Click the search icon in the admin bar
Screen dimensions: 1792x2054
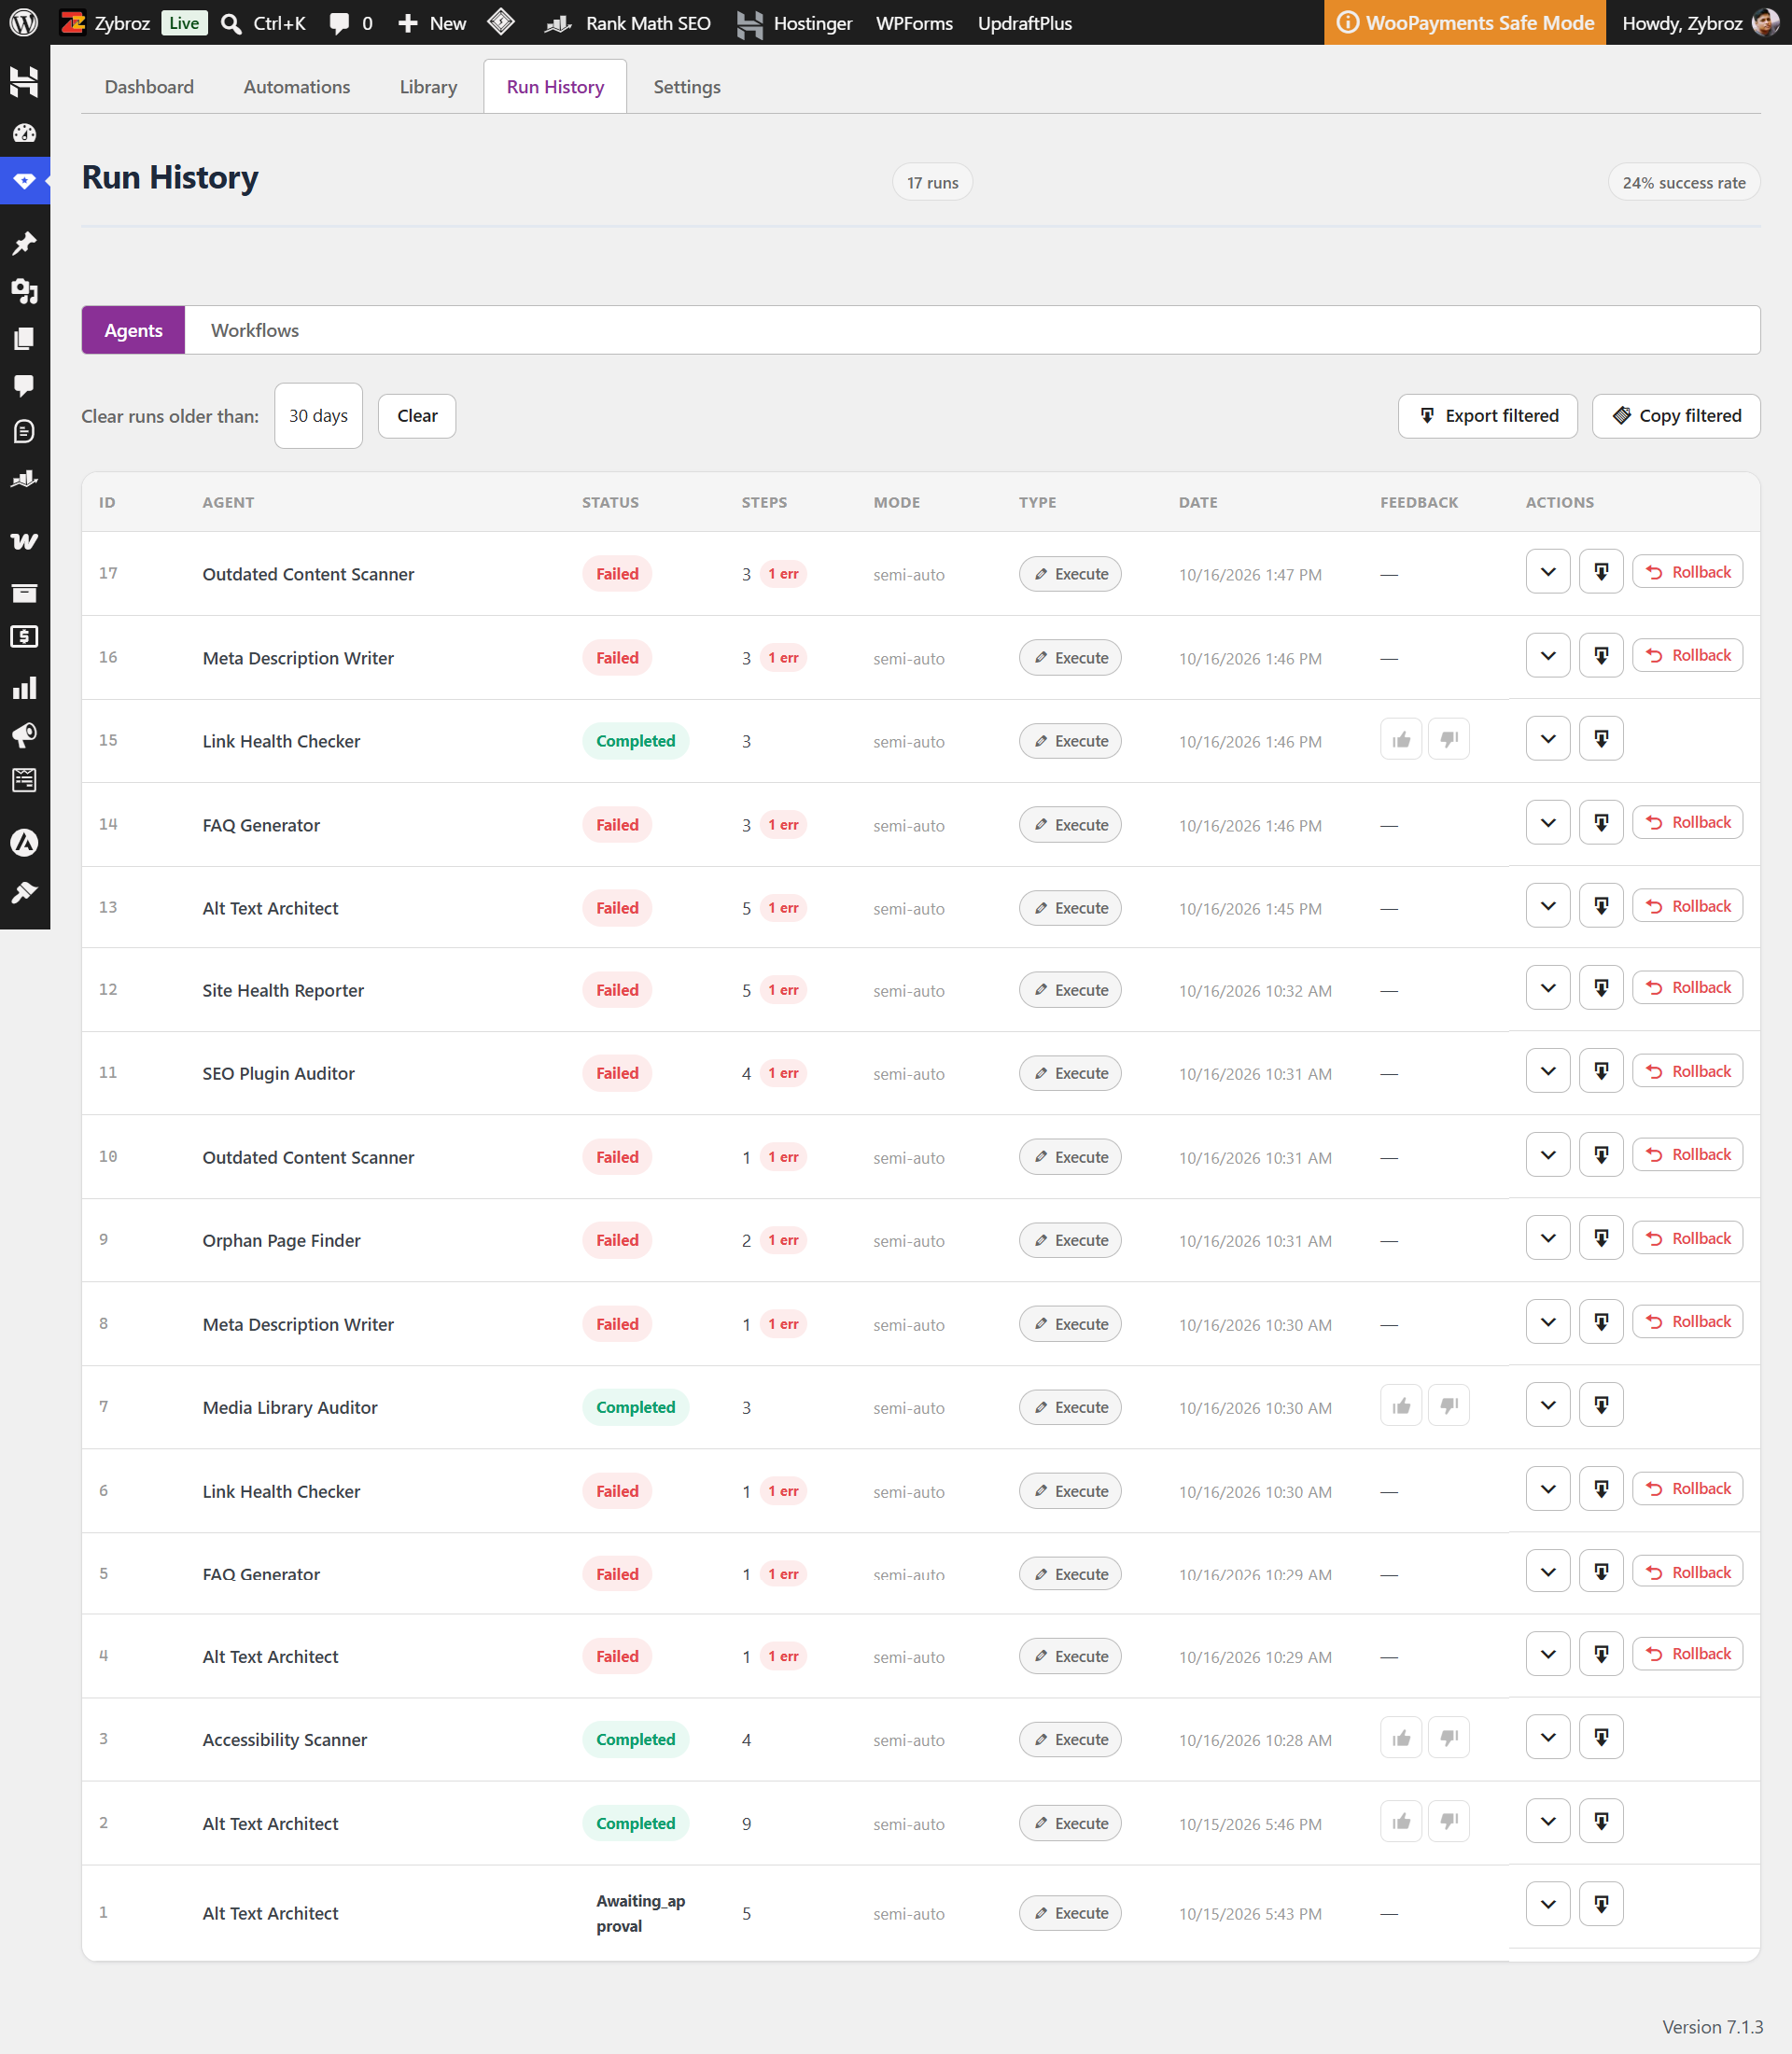(x=231, y=23)
